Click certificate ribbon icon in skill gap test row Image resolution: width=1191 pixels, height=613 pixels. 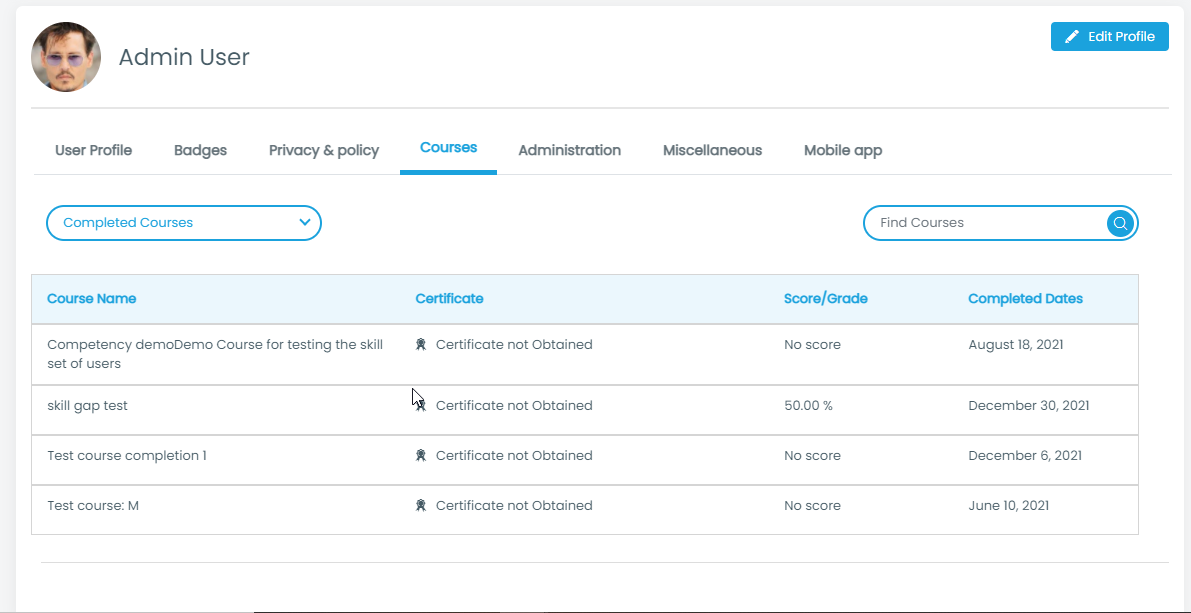pos(421,406)
